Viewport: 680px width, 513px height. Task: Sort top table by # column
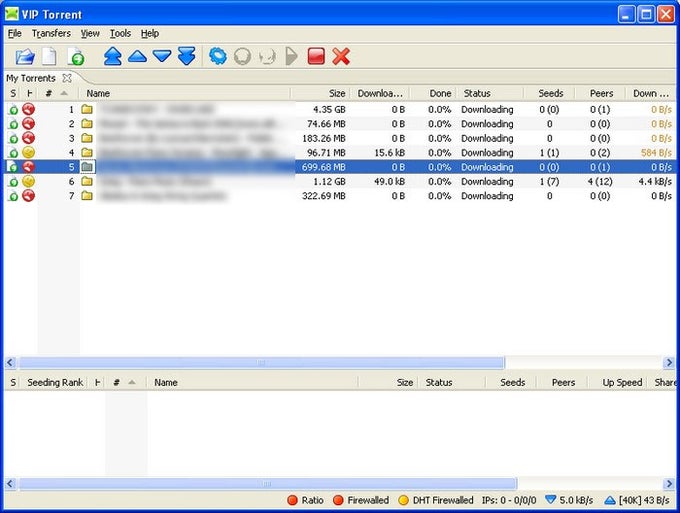click(x=57, y=93)
